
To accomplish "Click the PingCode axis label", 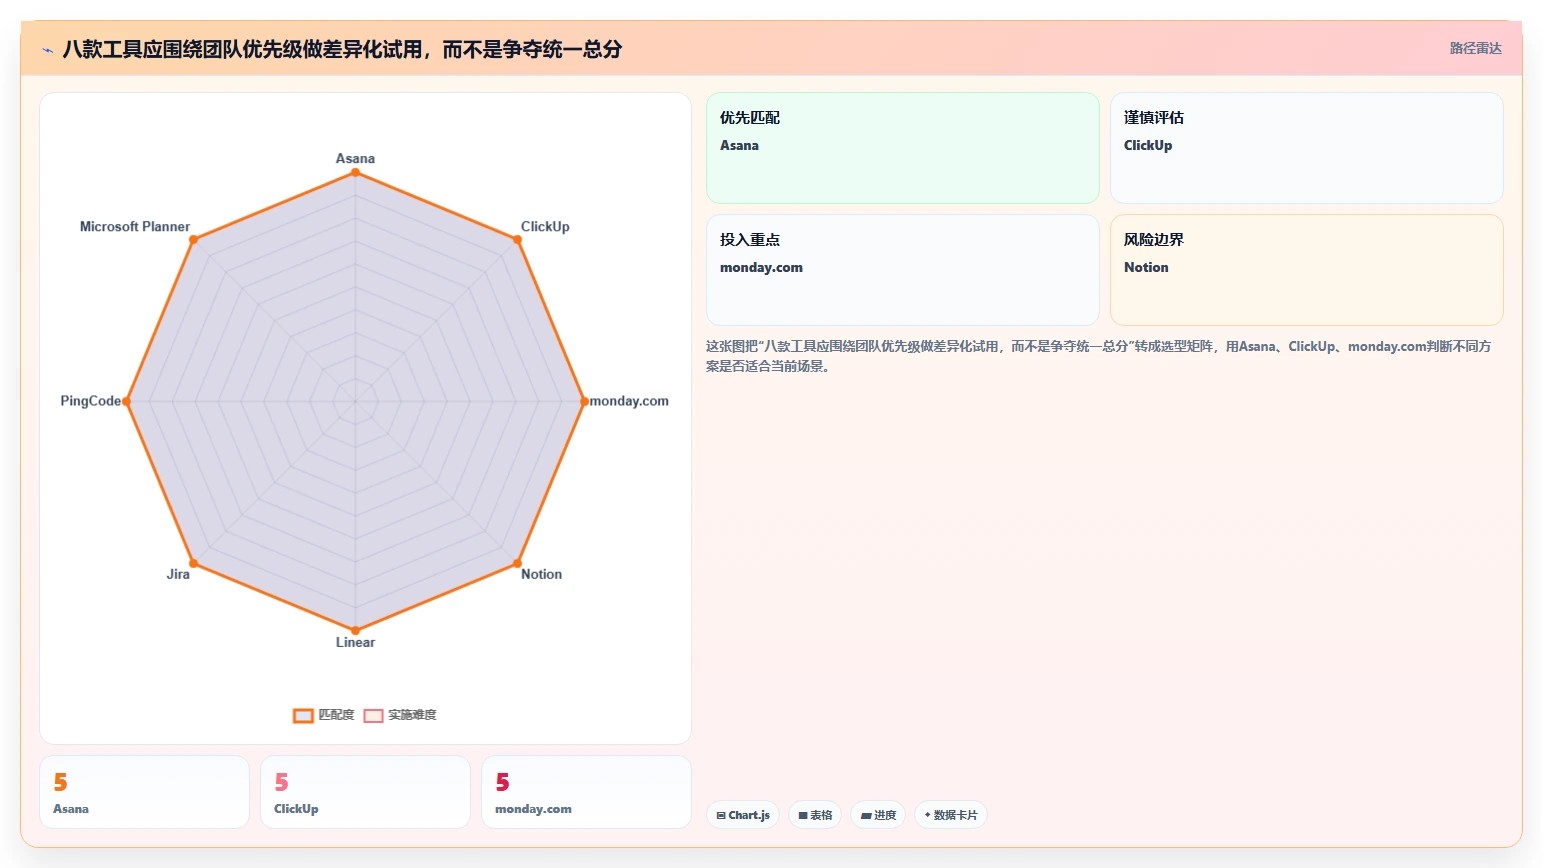I will point(90,401).
